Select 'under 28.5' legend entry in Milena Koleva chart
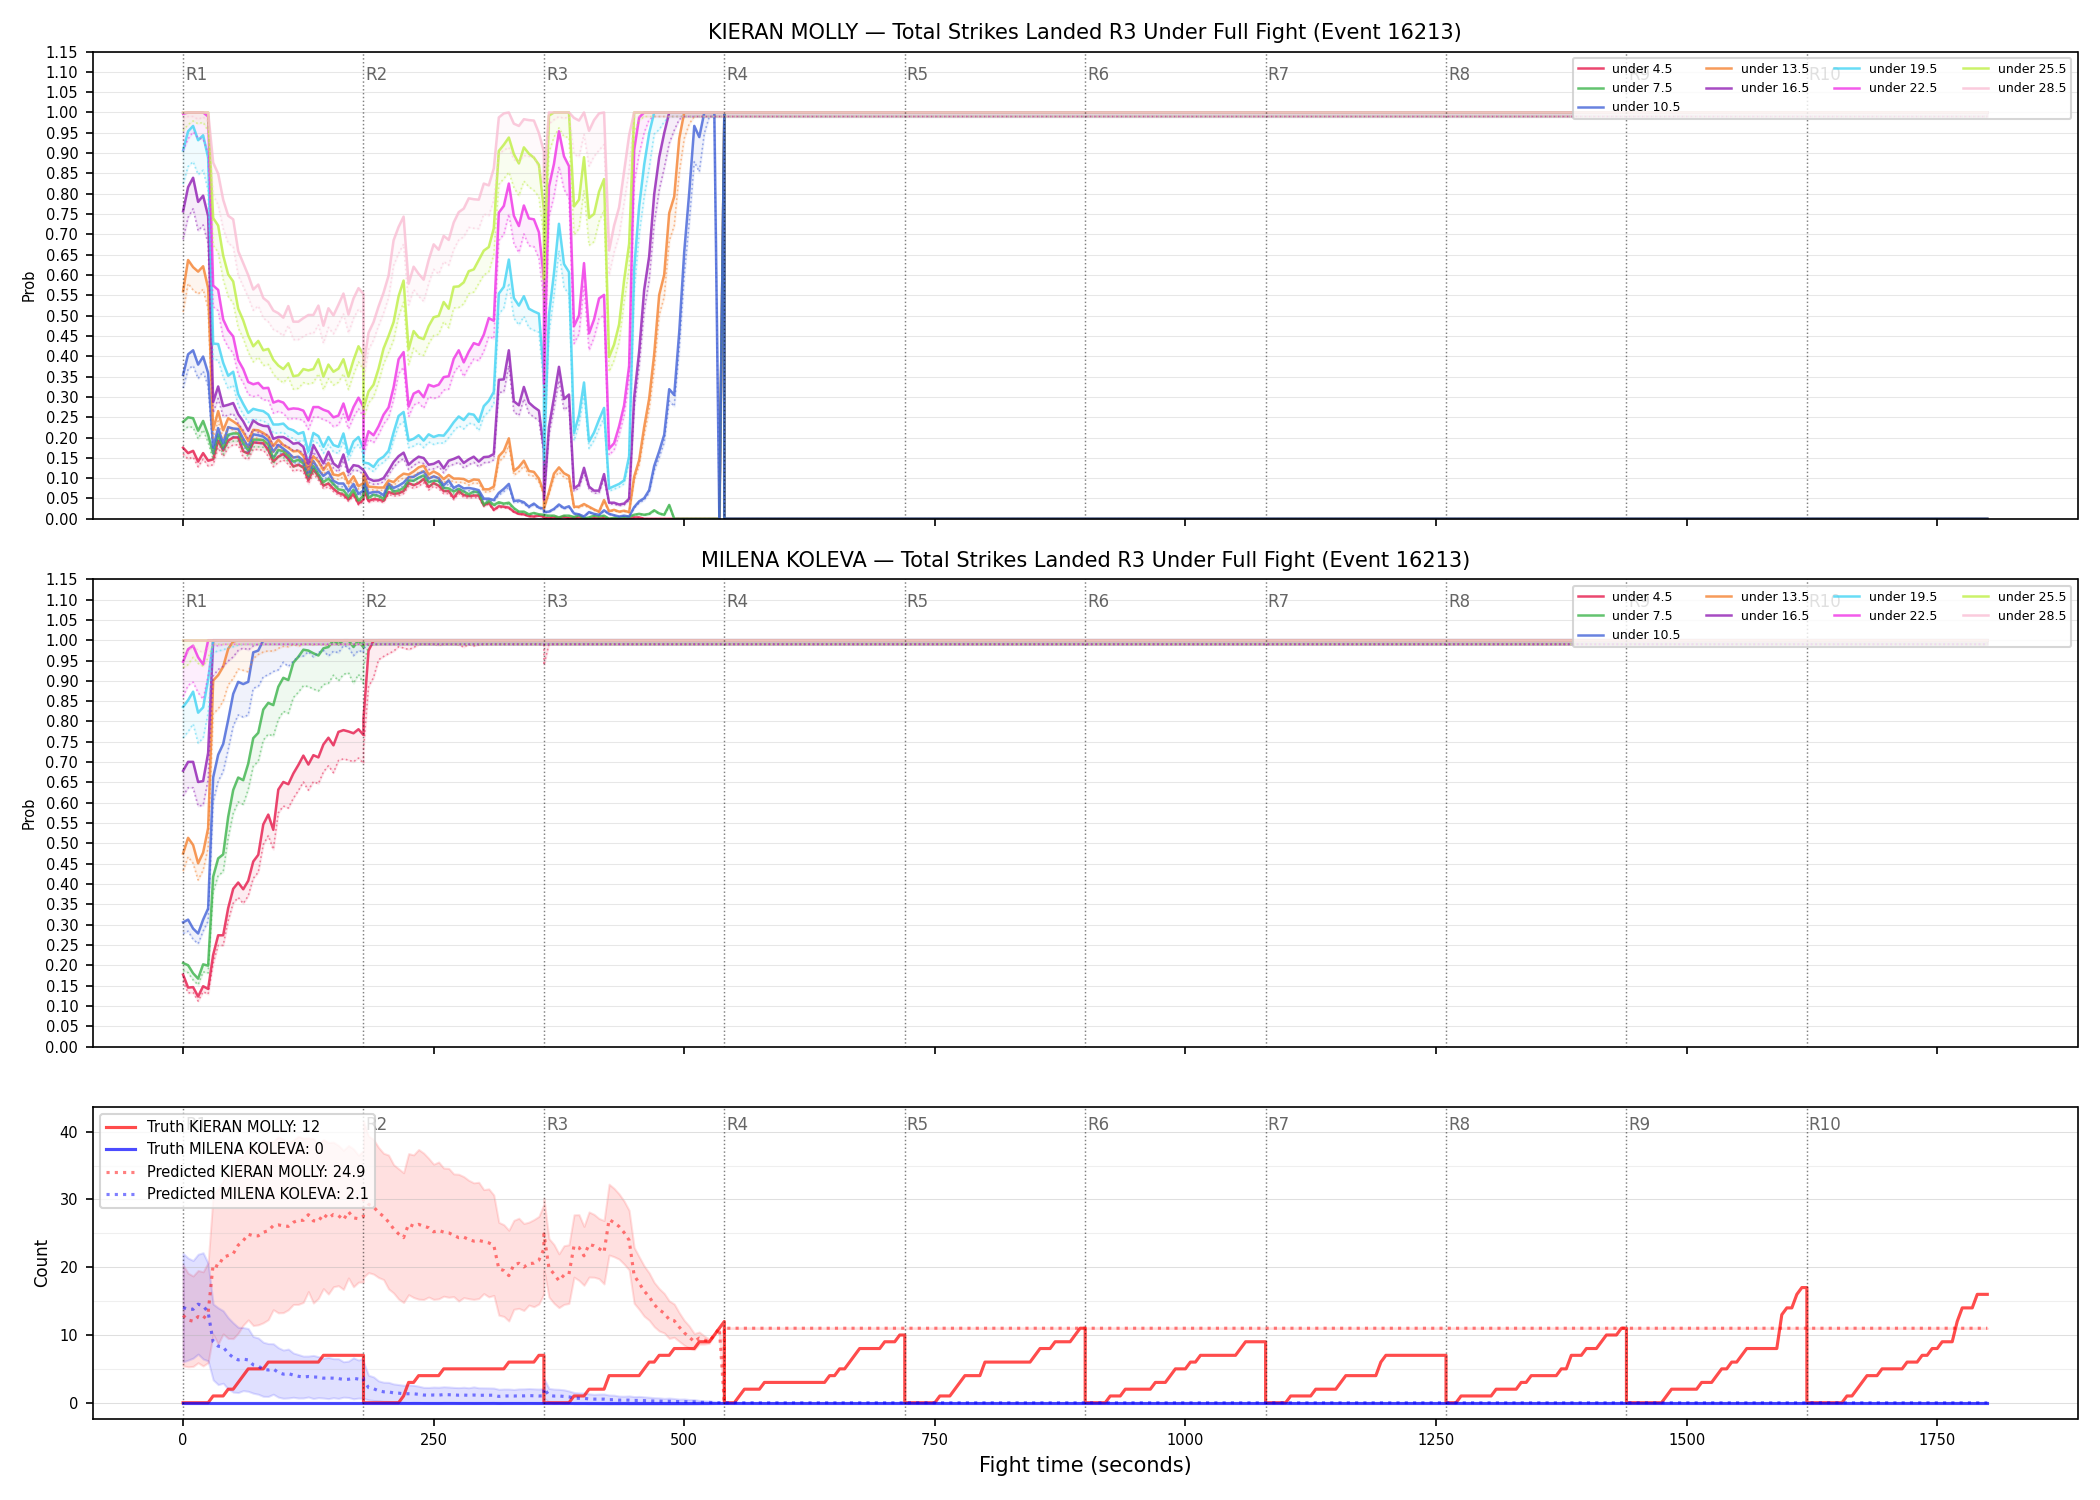This screenshot has height=1500, width=2100. pos(2013,616)
